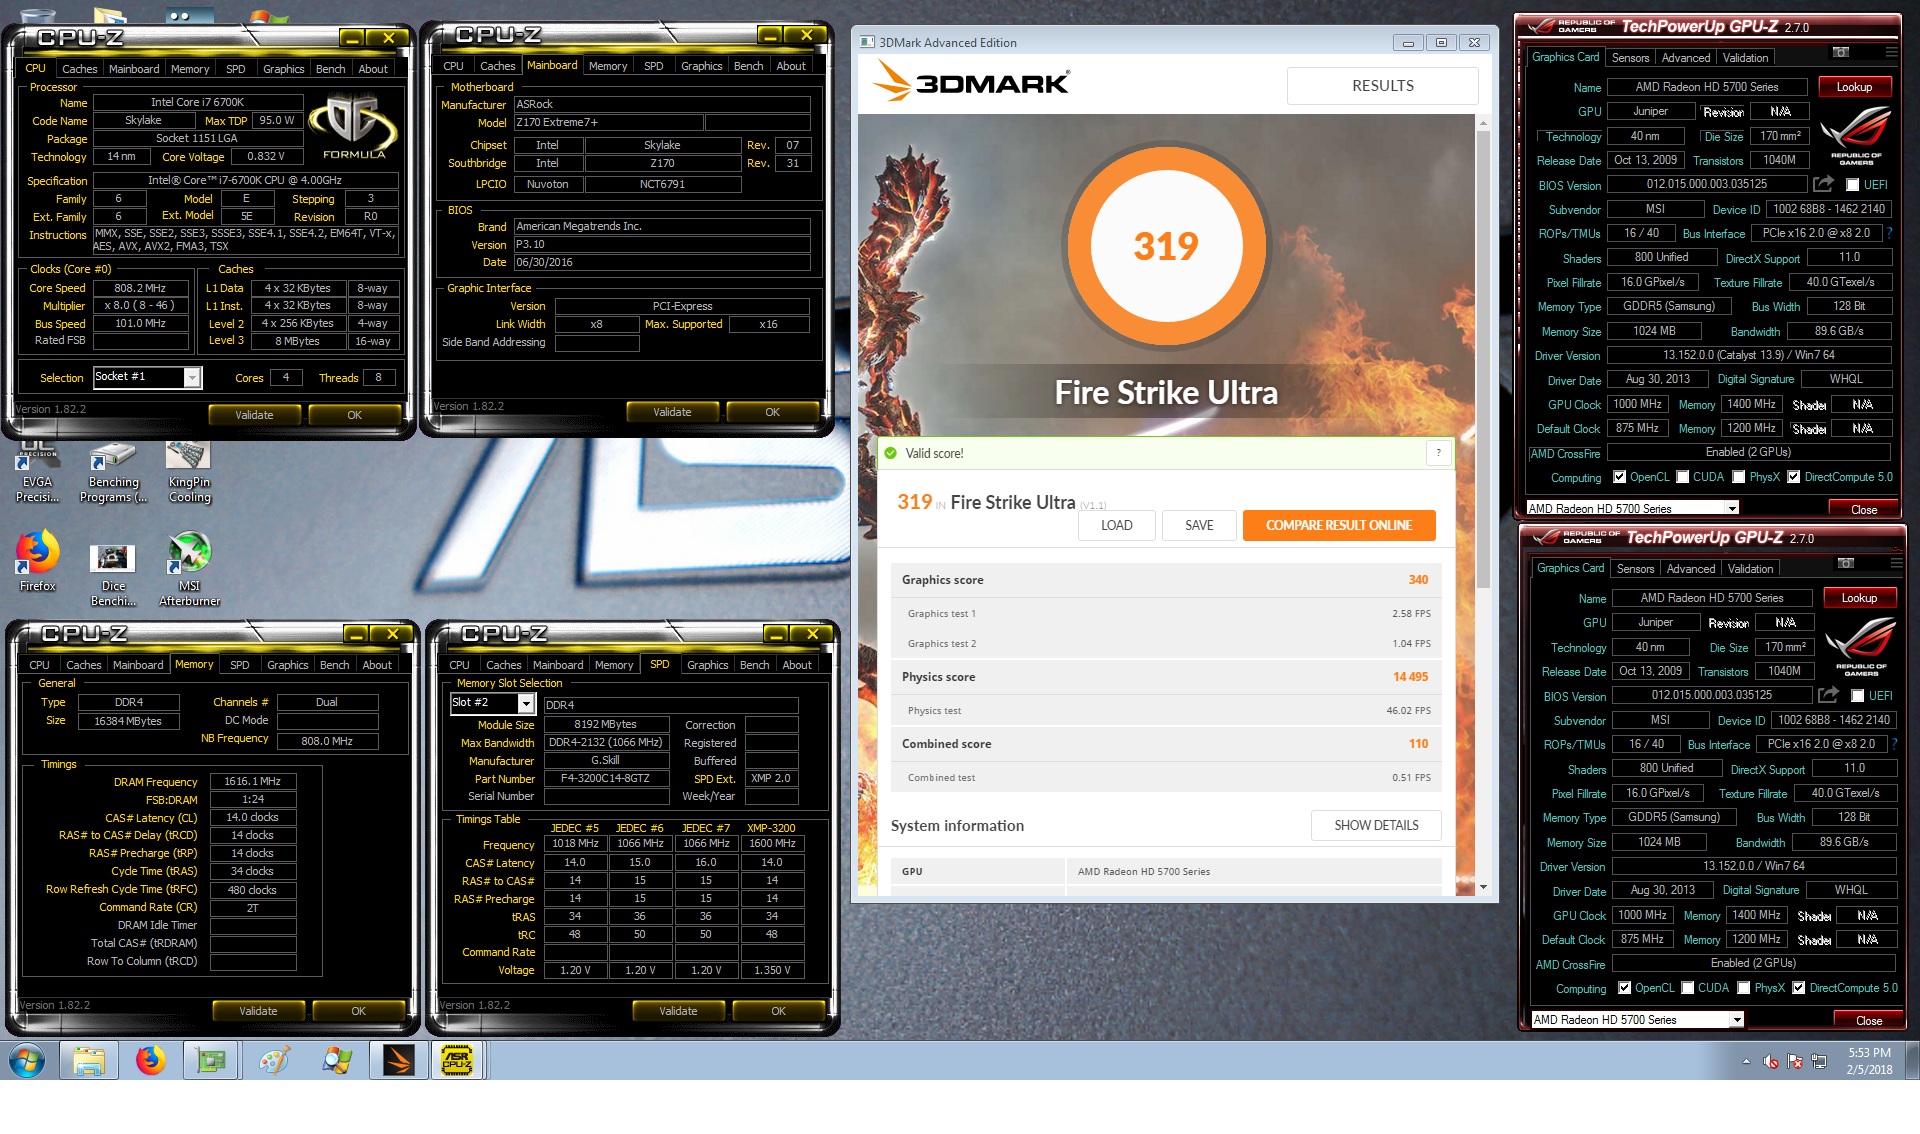Click the CPU-Z taskbar icon
The height and width of the screenshot is (1134, 1920).
point(457,1060)
